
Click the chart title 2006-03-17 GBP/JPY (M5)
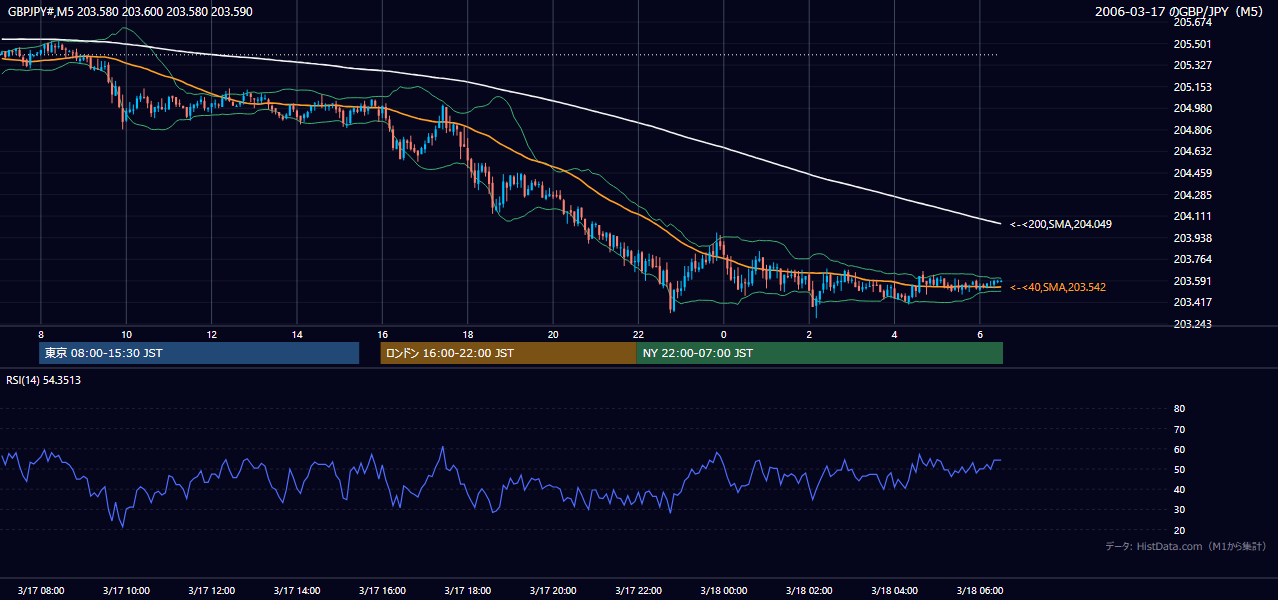click(x=1180, y=12)
